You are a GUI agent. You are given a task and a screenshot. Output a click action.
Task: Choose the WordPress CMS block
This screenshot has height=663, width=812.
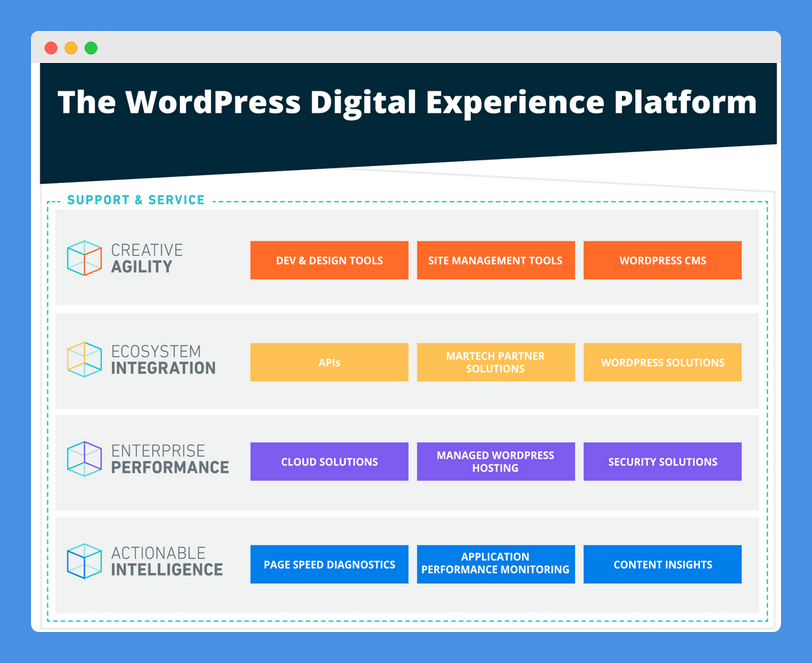tap(662, 260)
